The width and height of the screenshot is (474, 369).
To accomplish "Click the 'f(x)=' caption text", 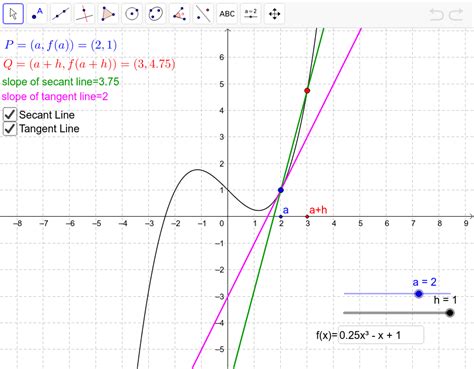I will [x=327, y=335].
